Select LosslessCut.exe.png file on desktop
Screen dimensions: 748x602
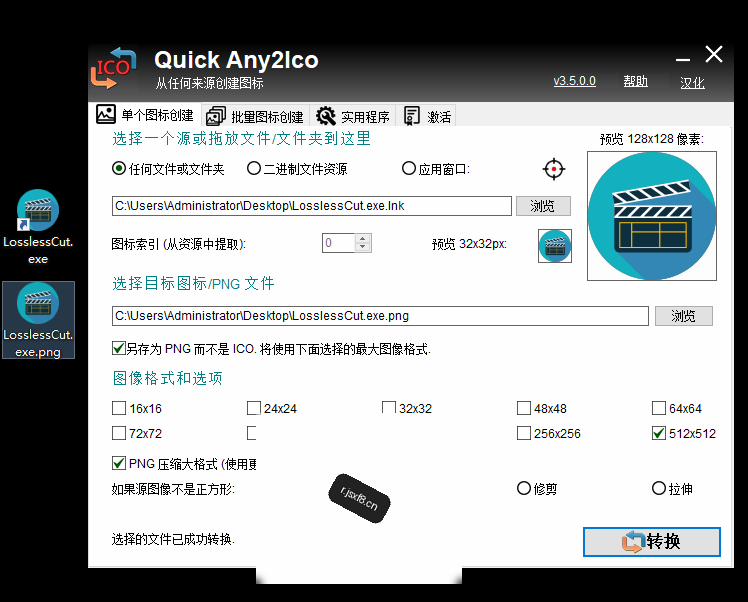coord(38,320)
